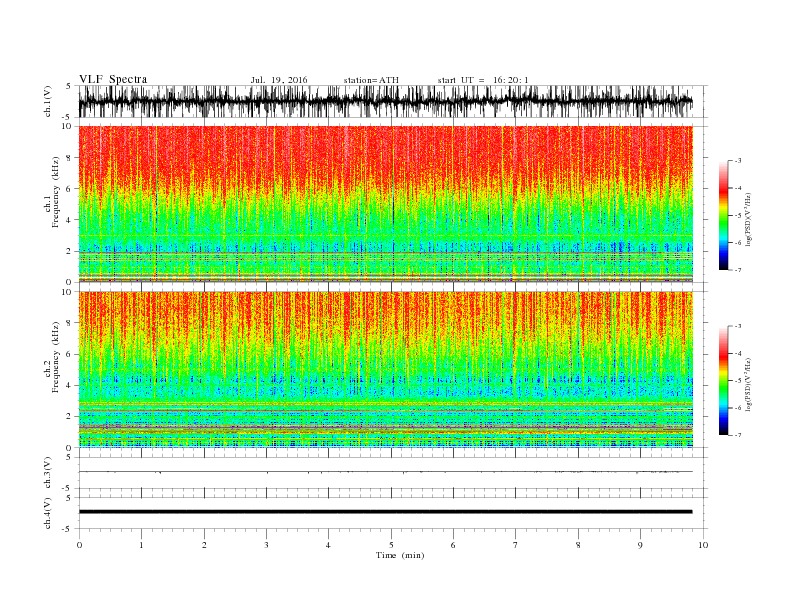Viewport: 792px width, 612px height.
Task: Click time axis tick label '9'
Action: [x=640, y=545]
